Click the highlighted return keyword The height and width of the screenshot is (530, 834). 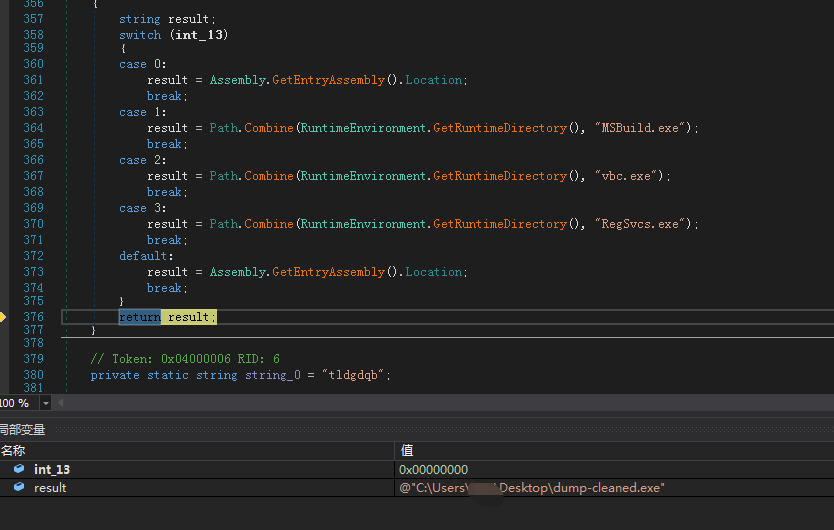140,317
